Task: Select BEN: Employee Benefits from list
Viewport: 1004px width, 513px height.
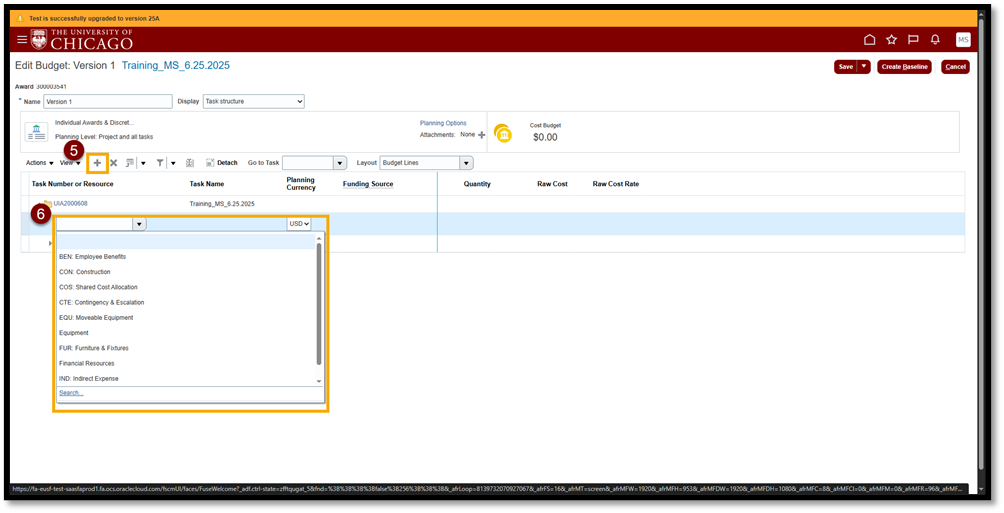Action: point(92,257)
